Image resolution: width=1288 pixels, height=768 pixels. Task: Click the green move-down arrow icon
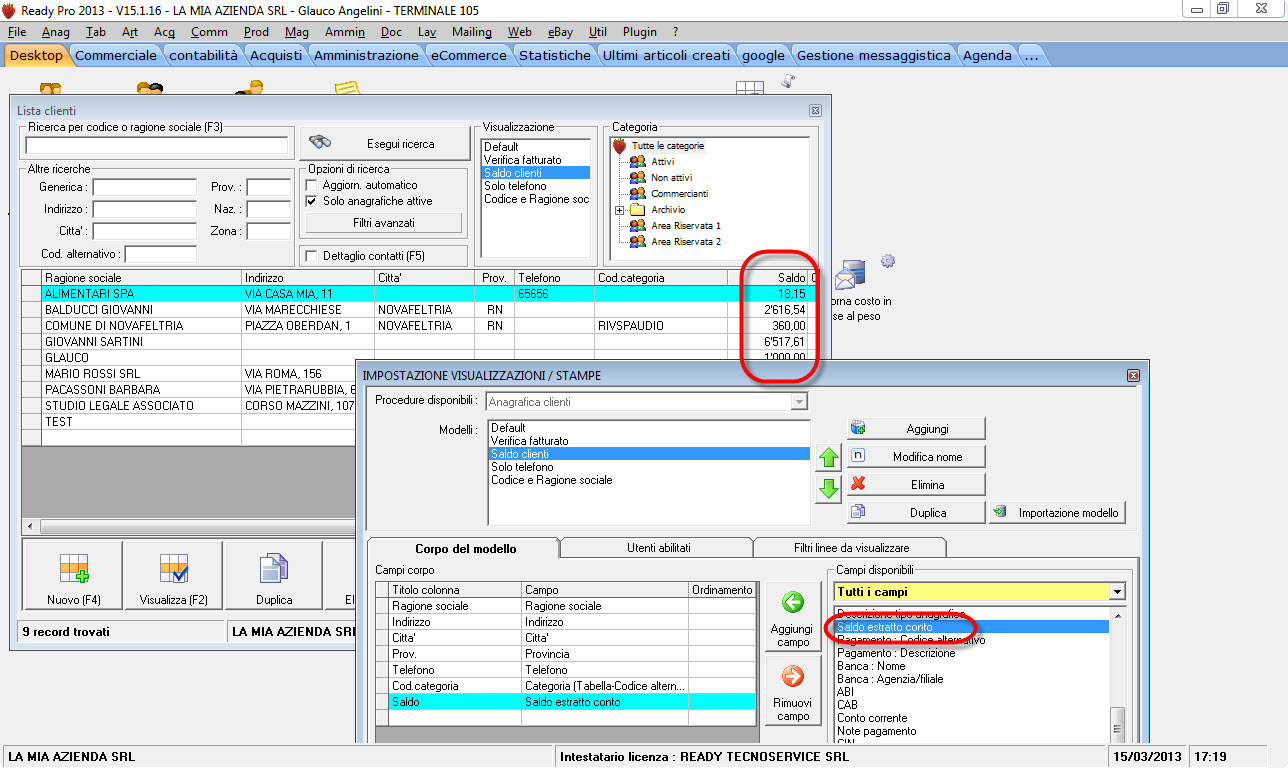pos(828,490)
